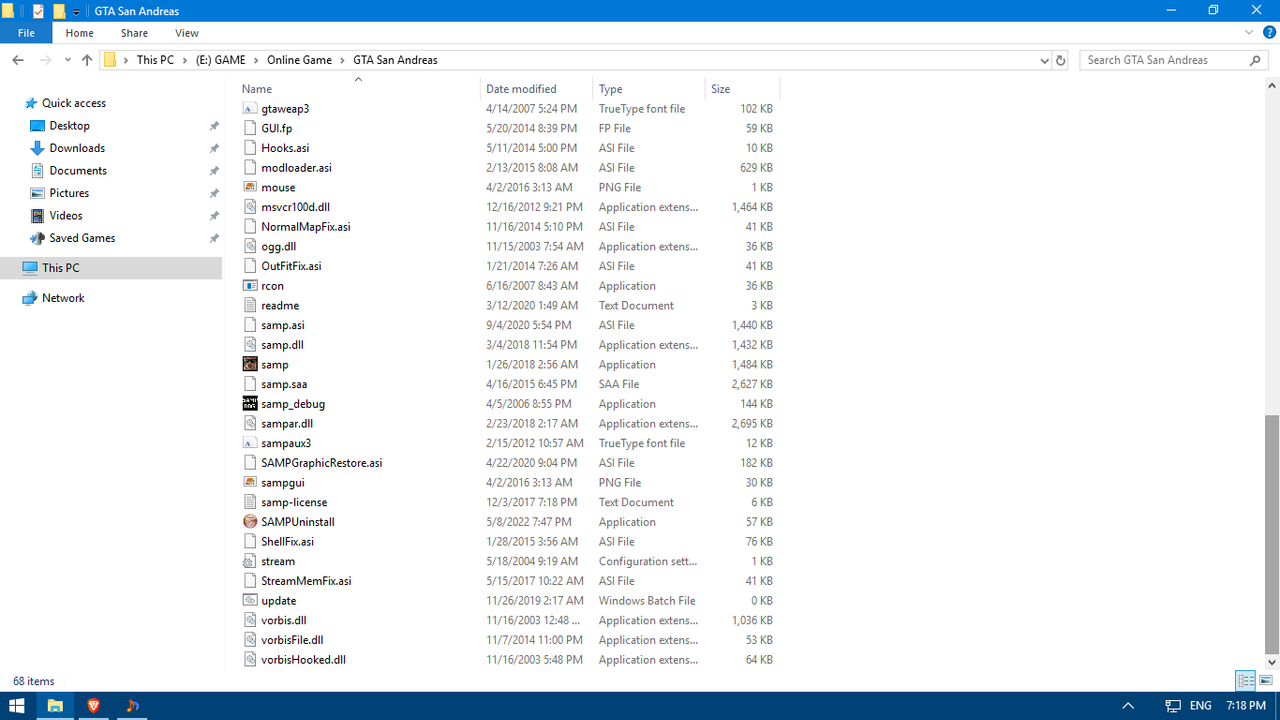Open Documents folder in navigation pane

78,171
